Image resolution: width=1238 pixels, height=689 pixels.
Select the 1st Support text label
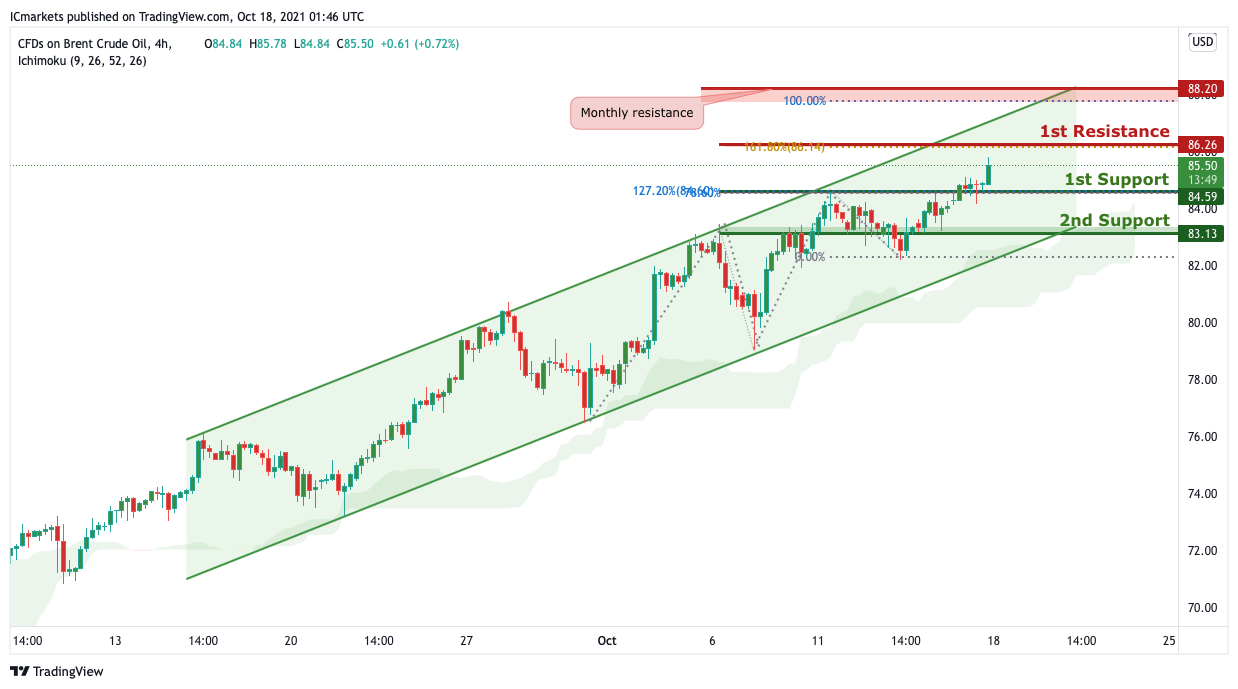pos(1116,179)
